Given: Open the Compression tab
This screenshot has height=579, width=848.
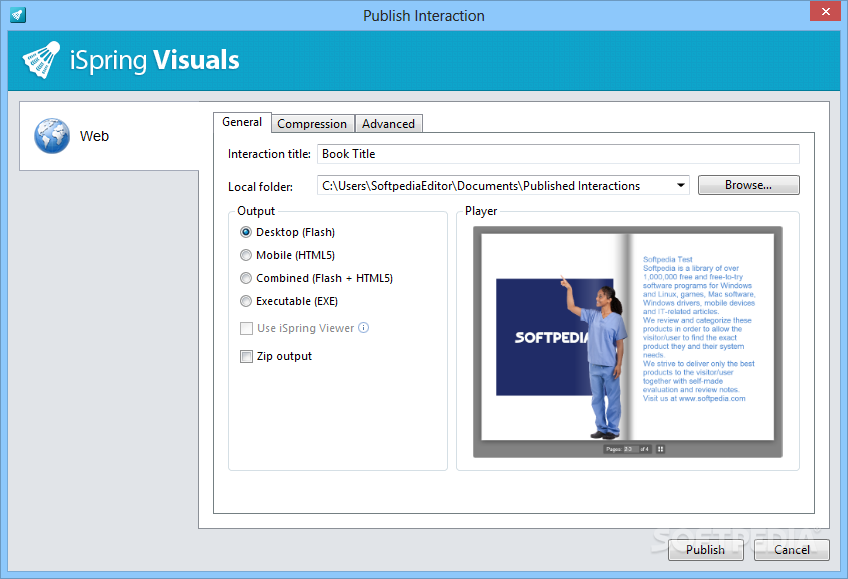Looking at the screenshot, I should 312,124.
